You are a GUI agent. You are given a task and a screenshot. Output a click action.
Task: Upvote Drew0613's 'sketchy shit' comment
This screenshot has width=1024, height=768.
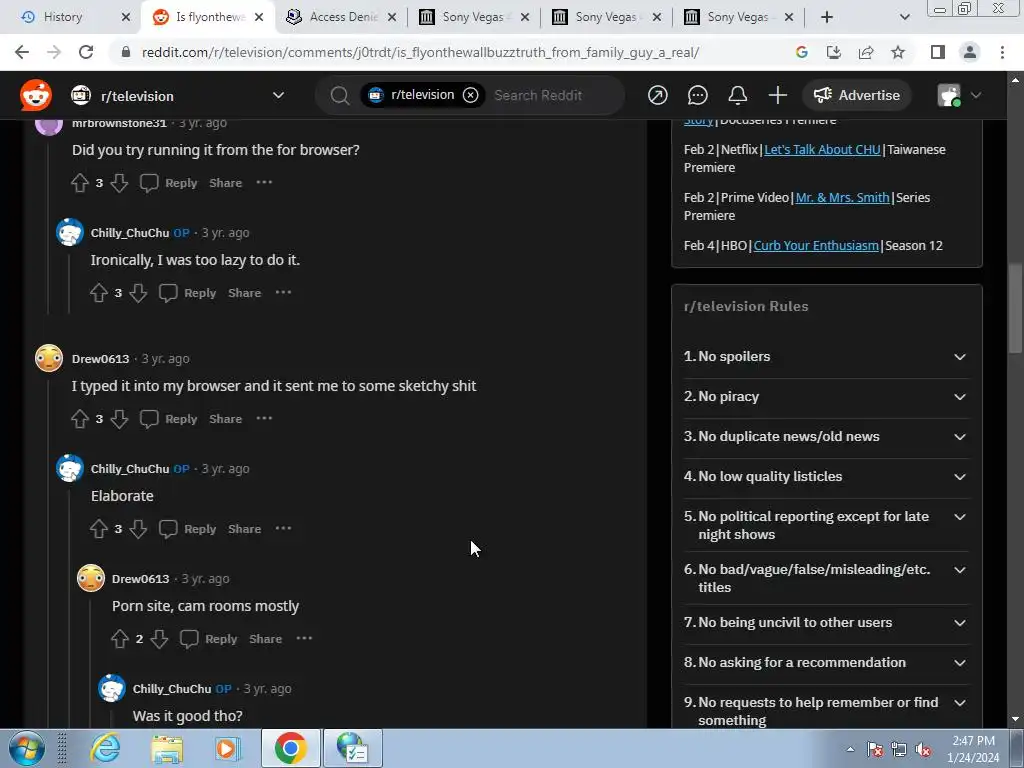tap(80, 419)
